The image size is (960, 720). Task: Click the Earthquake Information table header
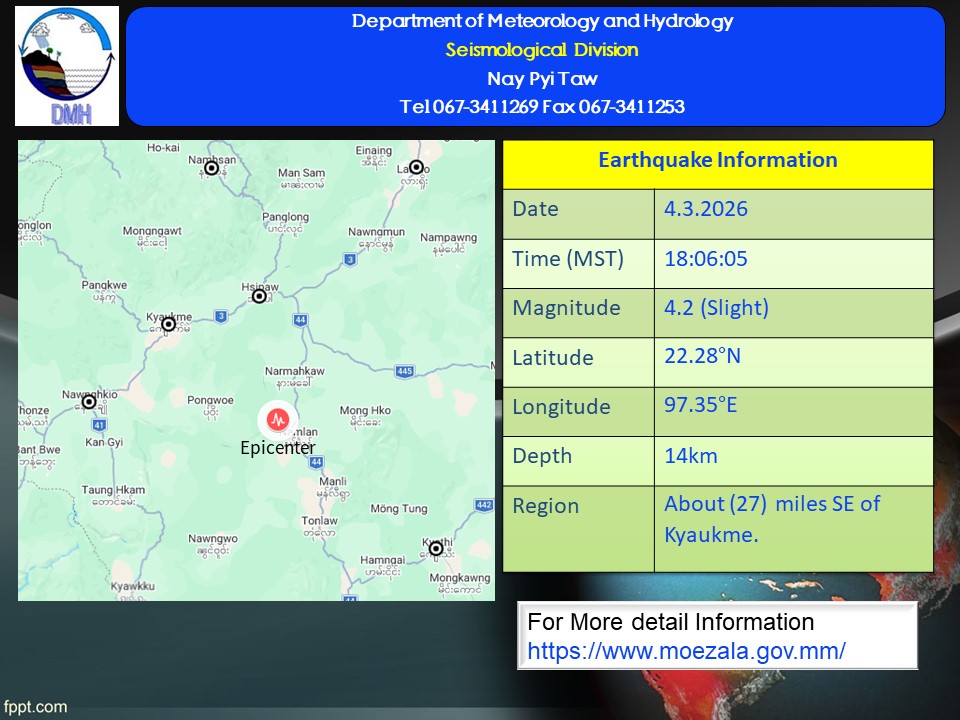click(717, 161)
